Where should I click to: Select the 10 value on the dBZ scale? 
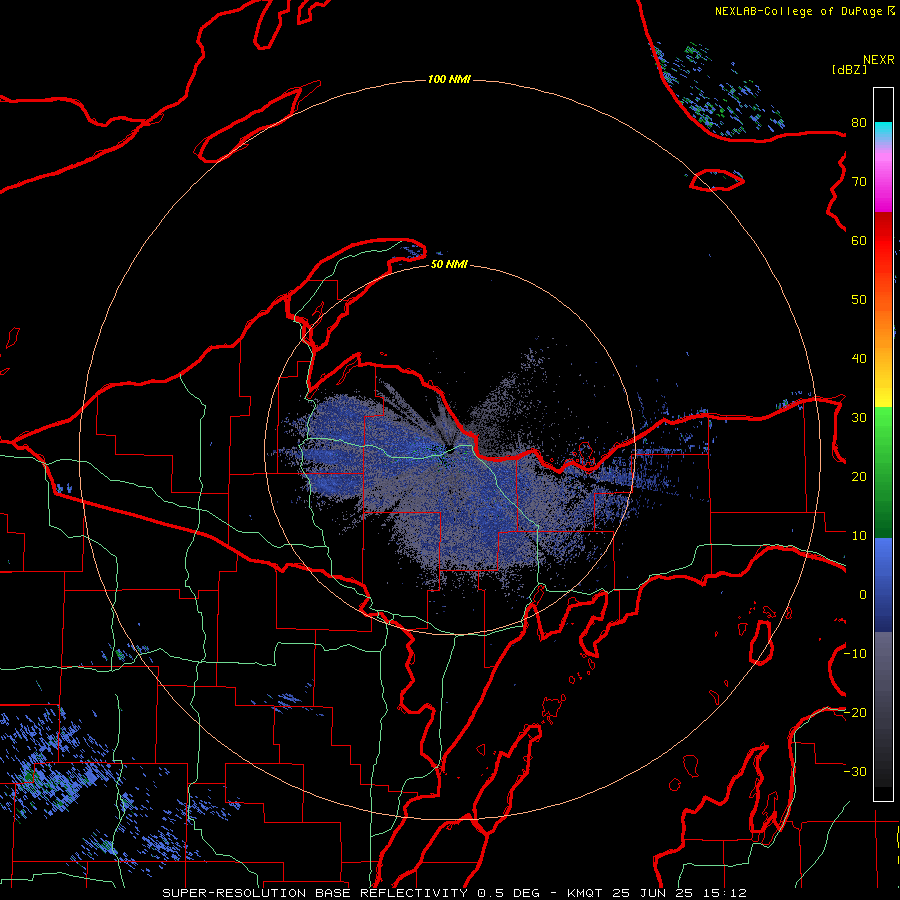pos(859,536)
